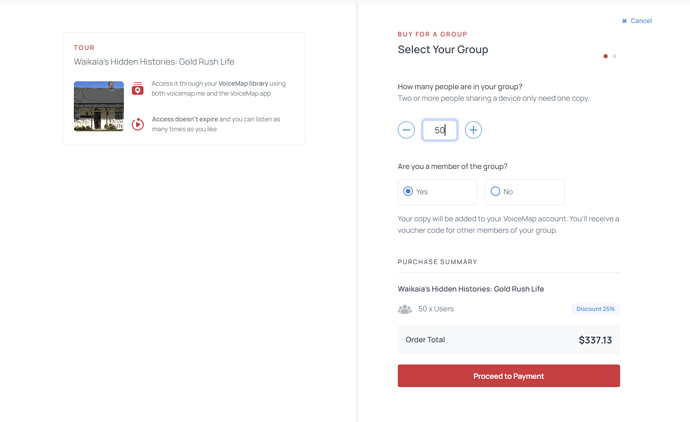Click the play icon beside 'Access doesn't expire'
690x422 pixels.
[138, 124]
